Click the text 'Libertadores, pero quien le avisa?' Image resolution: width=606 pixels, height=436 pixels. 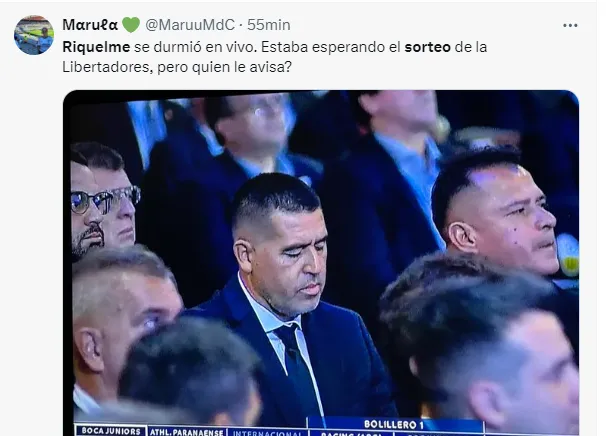coord(177,67)
